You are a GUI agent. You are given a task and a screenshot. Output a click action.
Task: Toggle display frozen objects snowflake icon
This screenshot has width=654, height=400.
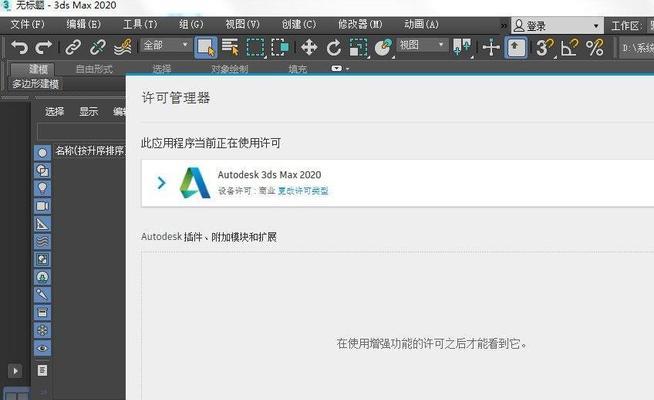pyautogui.click(x=42, y=330)
